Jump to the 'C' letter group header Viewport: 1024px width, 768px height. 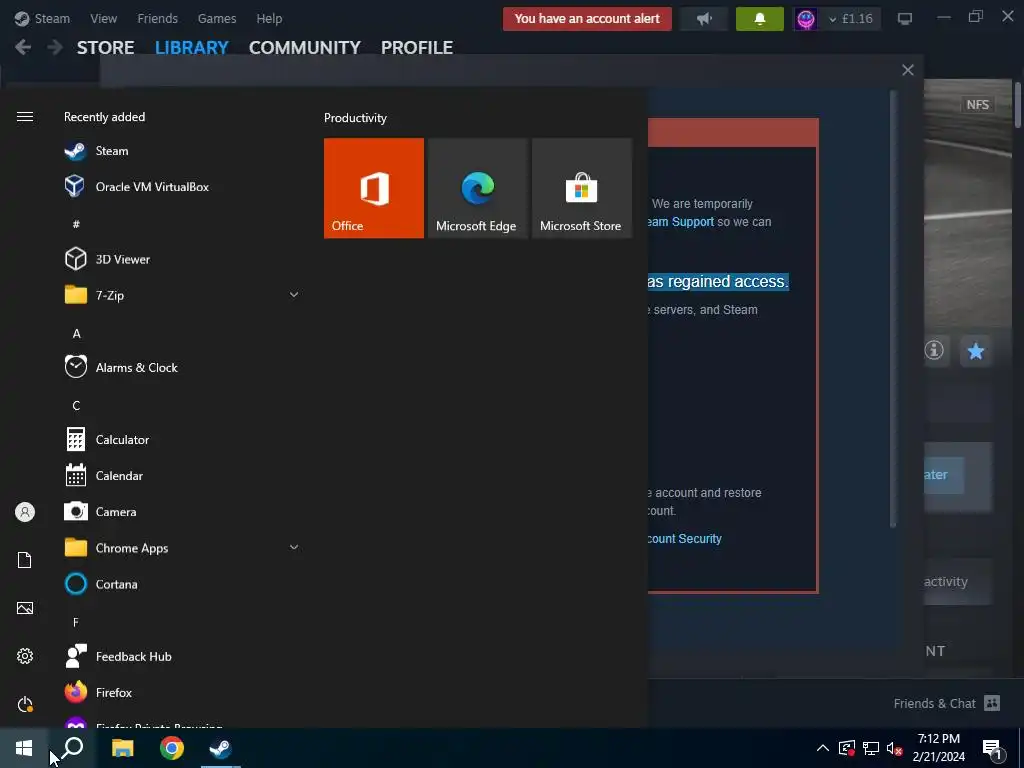tap(76, 406)
